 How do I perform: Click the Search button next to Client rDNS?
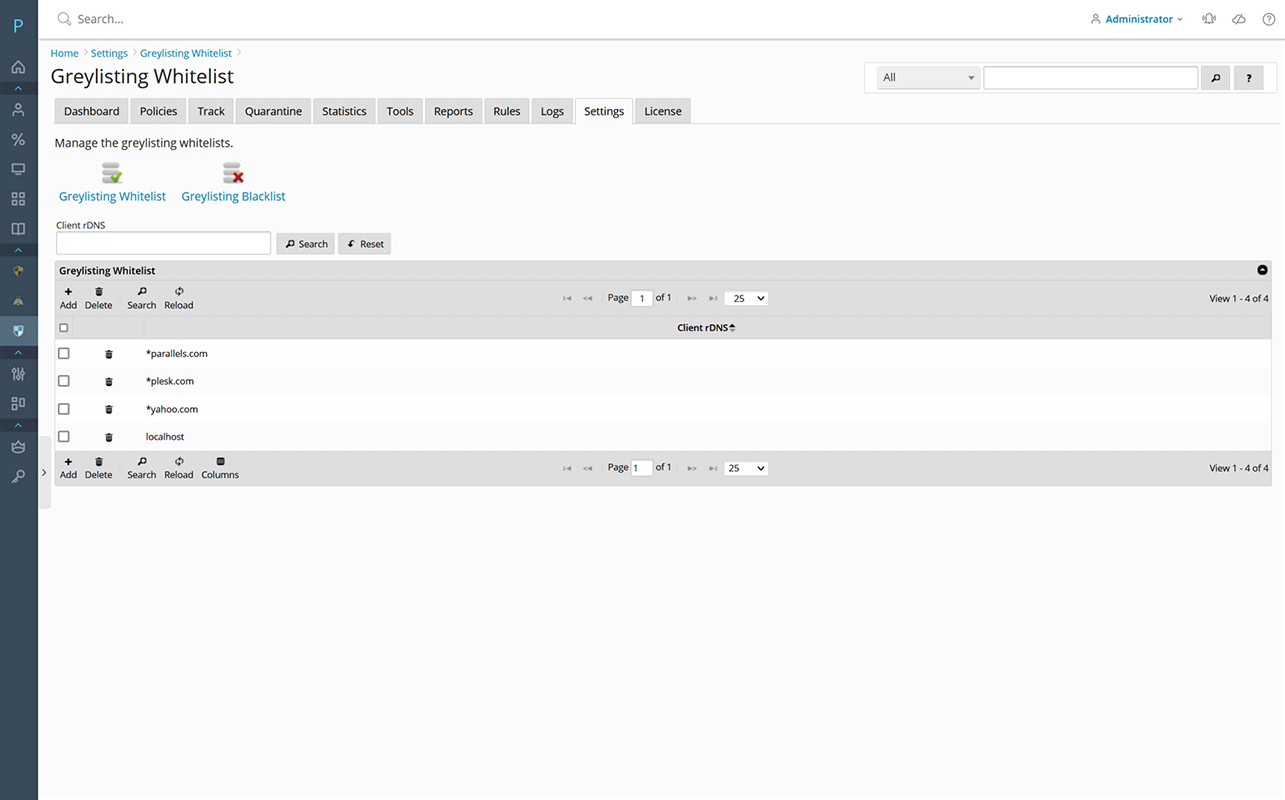click(x=305, y=244)
